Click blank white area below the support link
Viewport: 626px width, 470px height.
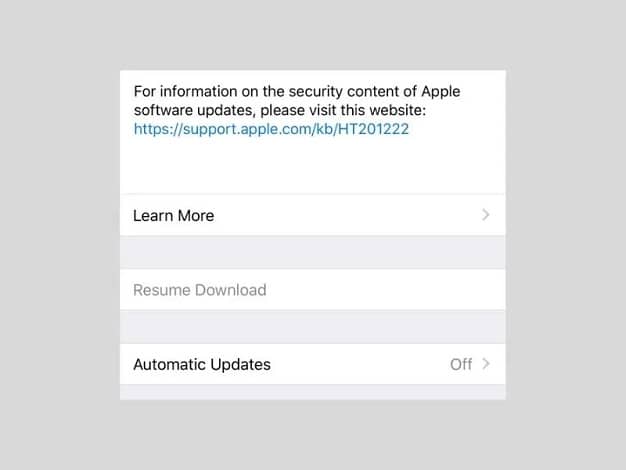tap(313, 166)
